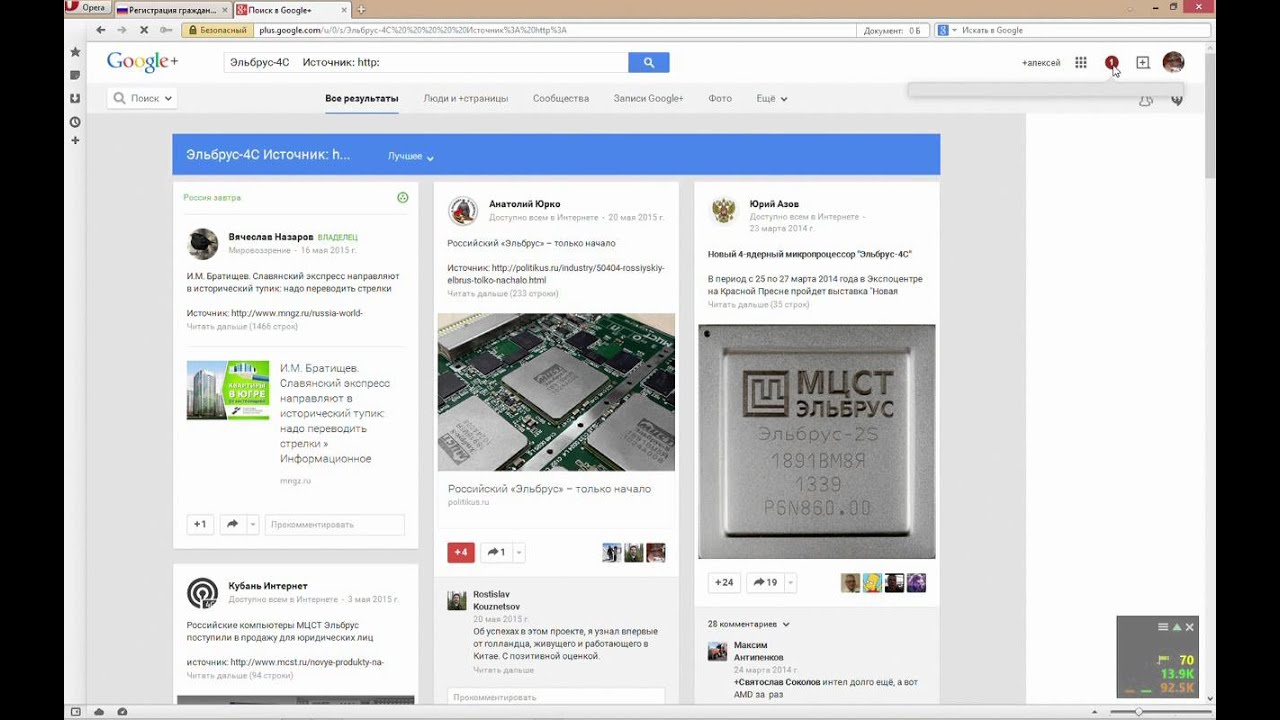Open the 'Поиск' navigation dropdown
The width and height of the screenshot is (1280, 720).
[143, 98]
